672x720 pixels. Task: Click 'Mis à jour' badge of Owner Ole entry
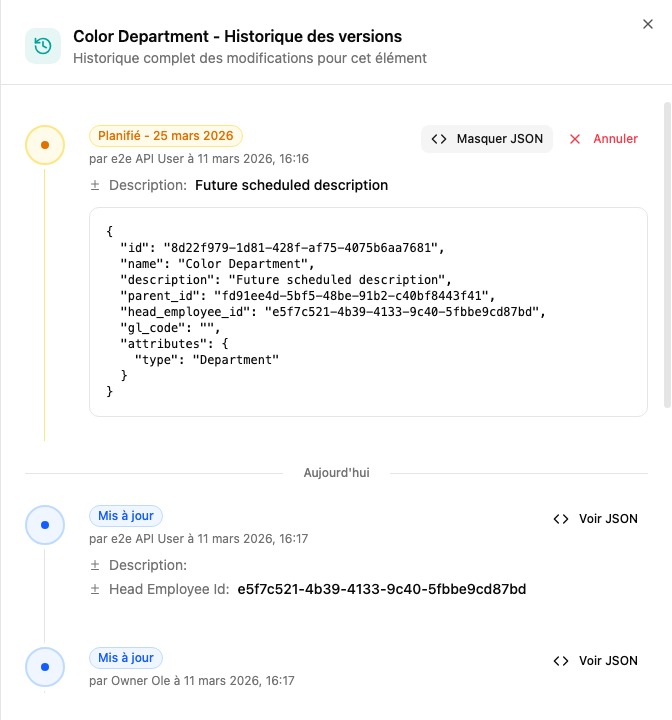126,658
